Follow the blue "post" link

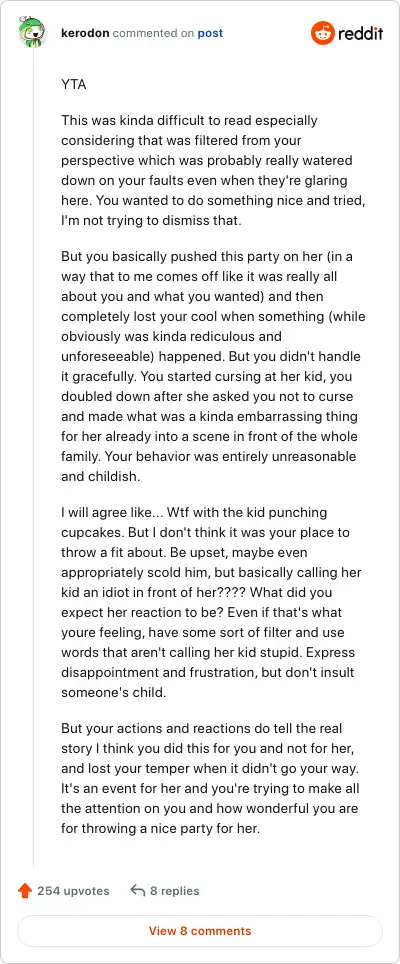(210, 33)
